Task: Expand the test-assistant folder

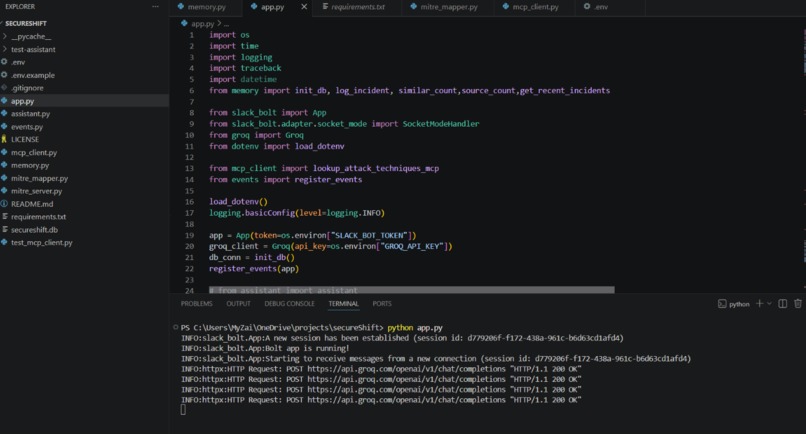Action: point(33,49)
